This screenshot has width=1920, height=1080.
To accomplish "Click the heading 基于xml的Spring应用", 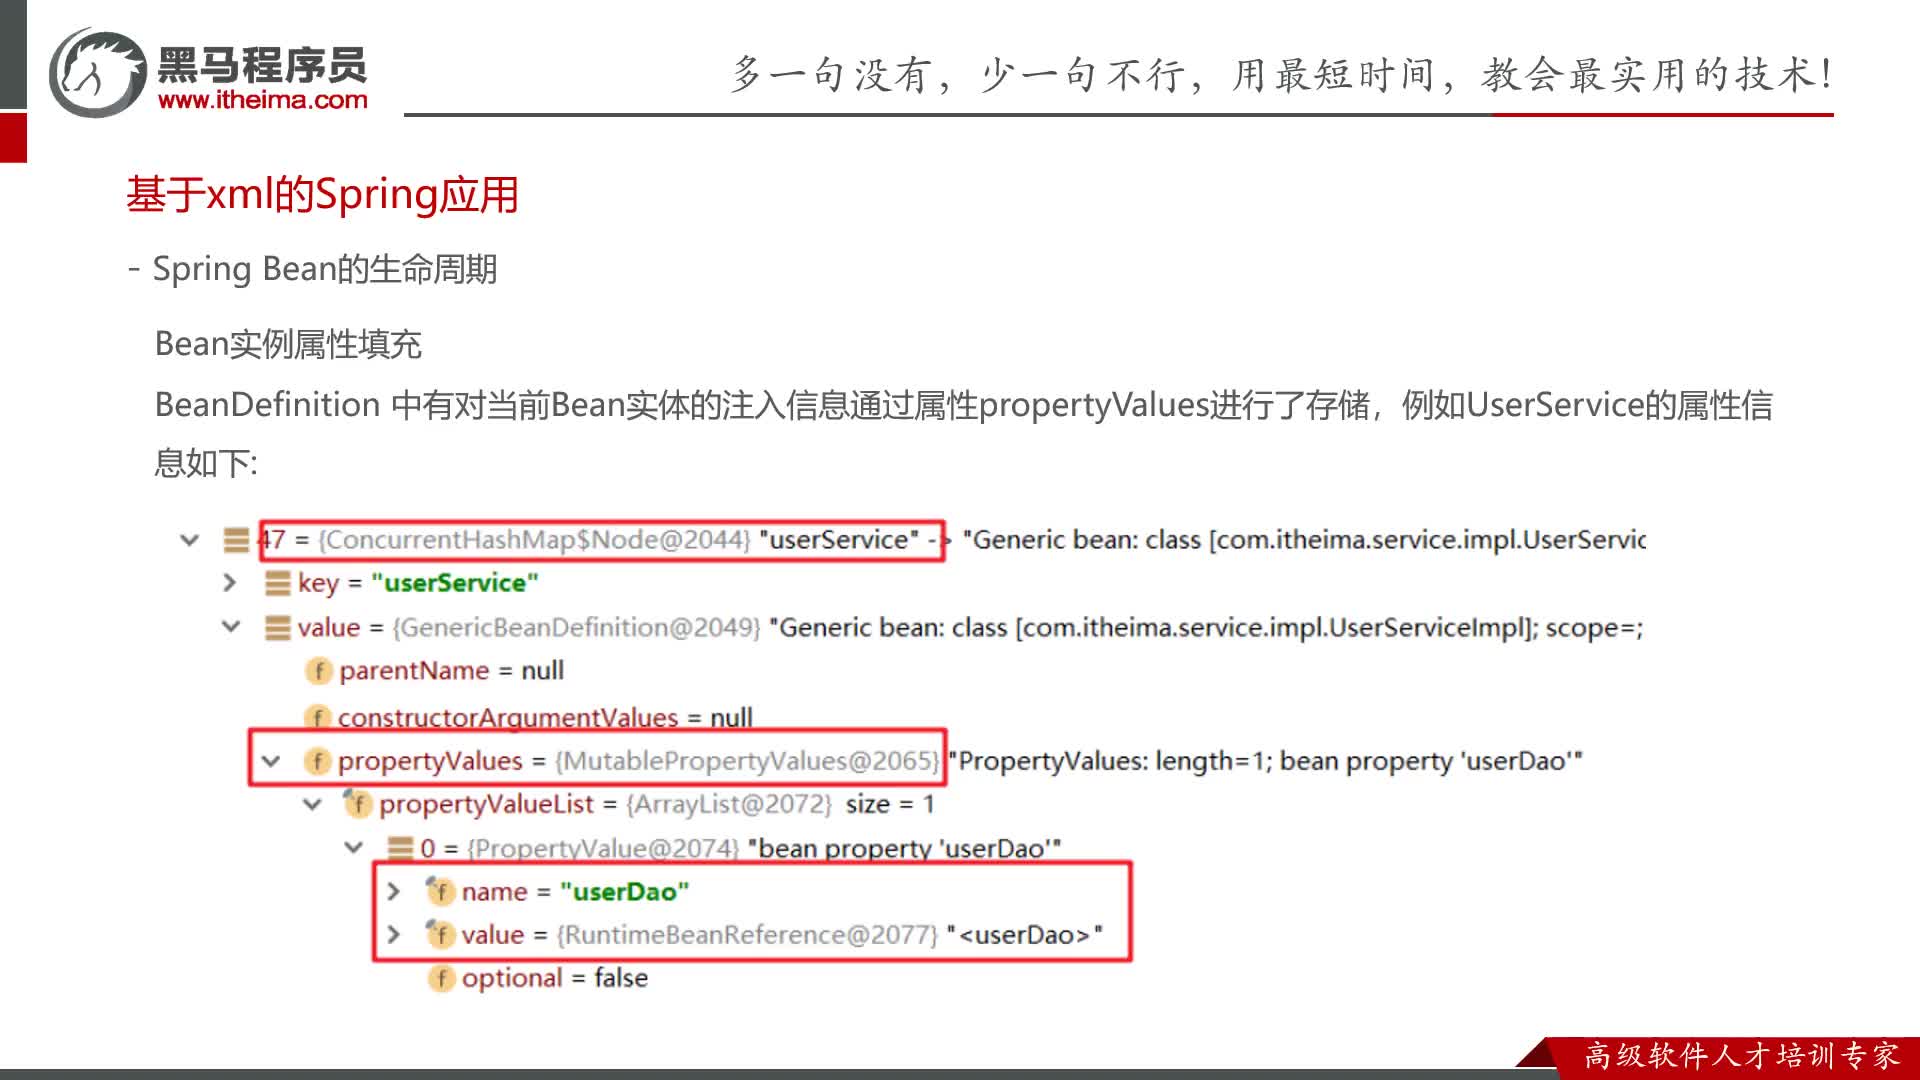I will click(x=322, y=194).
